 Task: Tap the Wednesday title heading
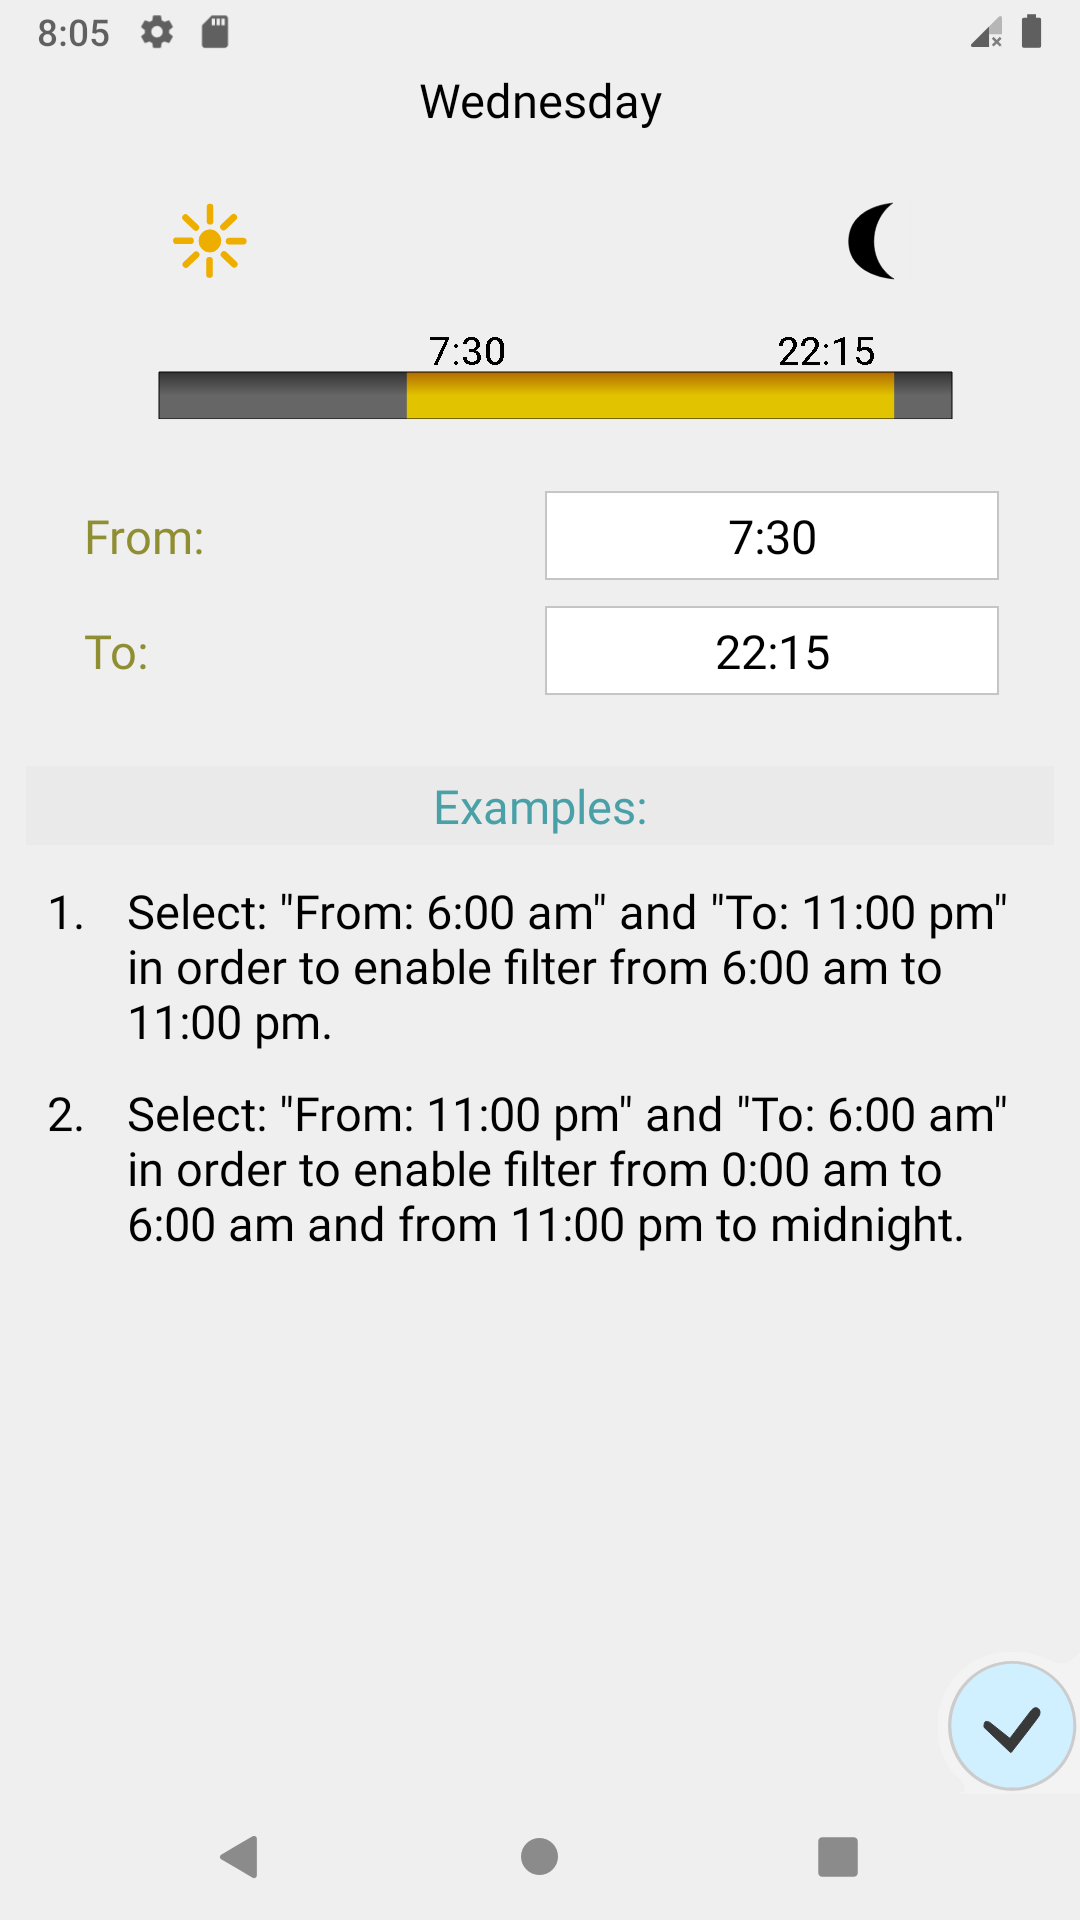[540, 102]
